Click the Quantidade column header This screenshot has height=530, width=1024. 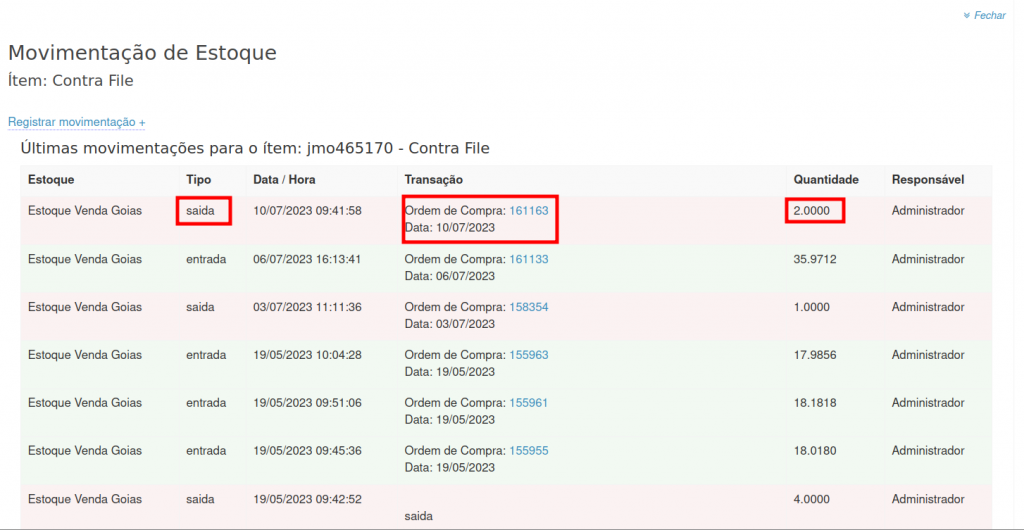point(826,180)
